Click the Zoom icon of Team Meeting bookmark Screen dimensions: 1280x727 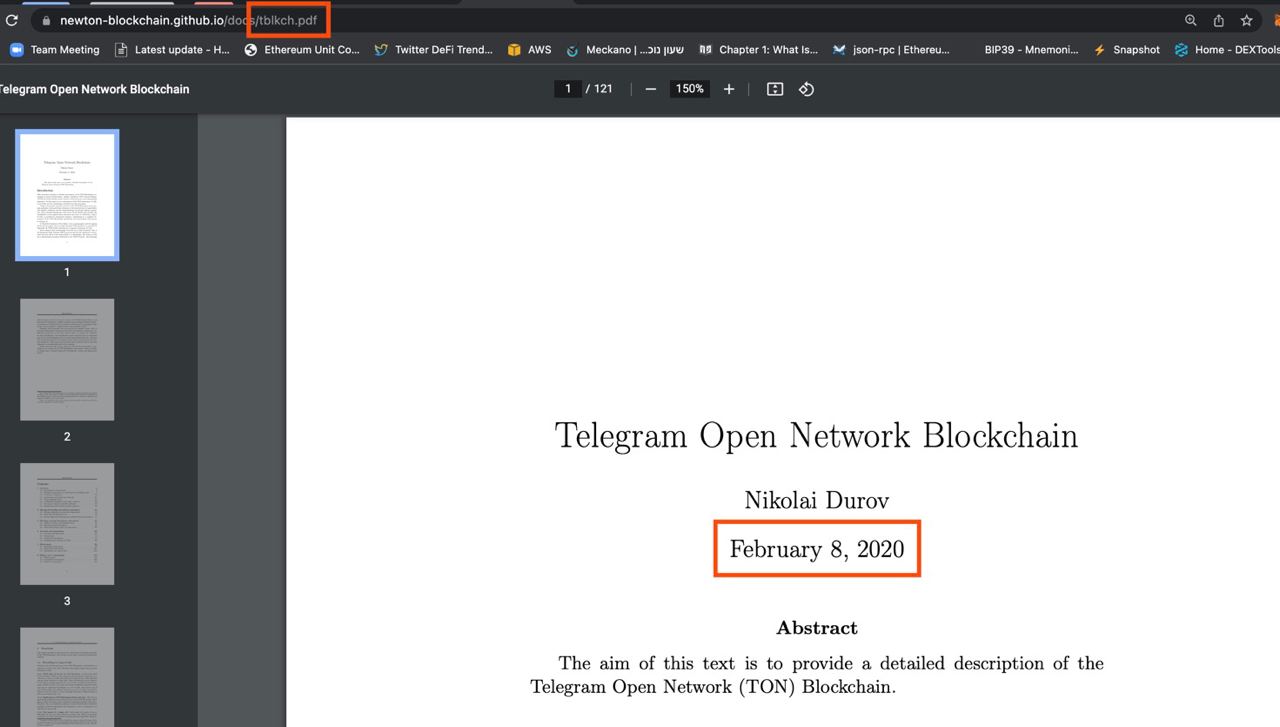pos(16,49)
